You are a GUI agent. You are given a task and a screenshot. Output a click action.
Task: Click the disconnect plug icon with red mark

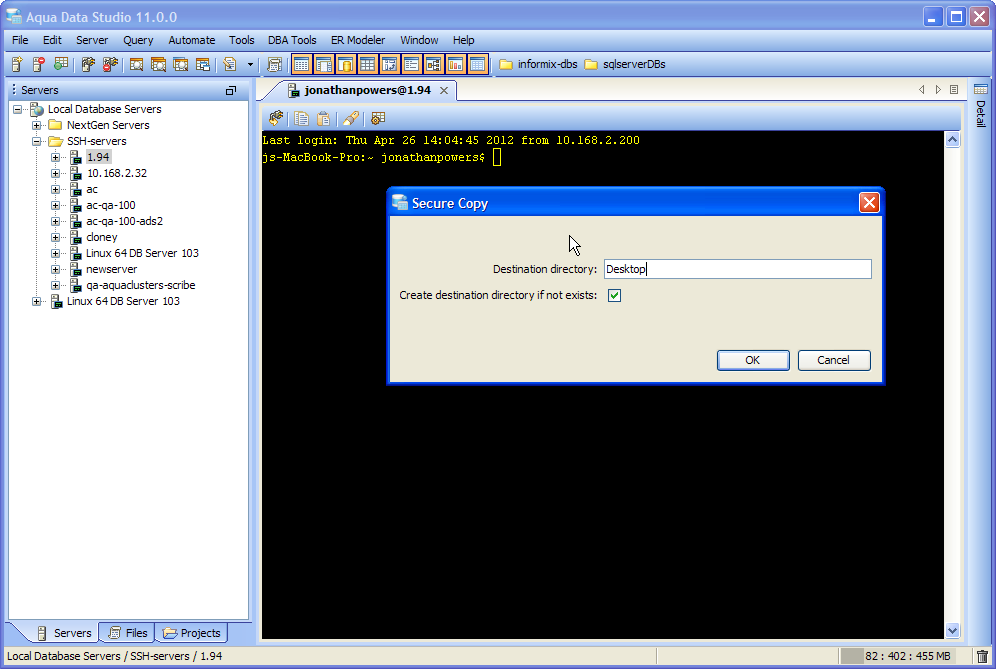110,64
